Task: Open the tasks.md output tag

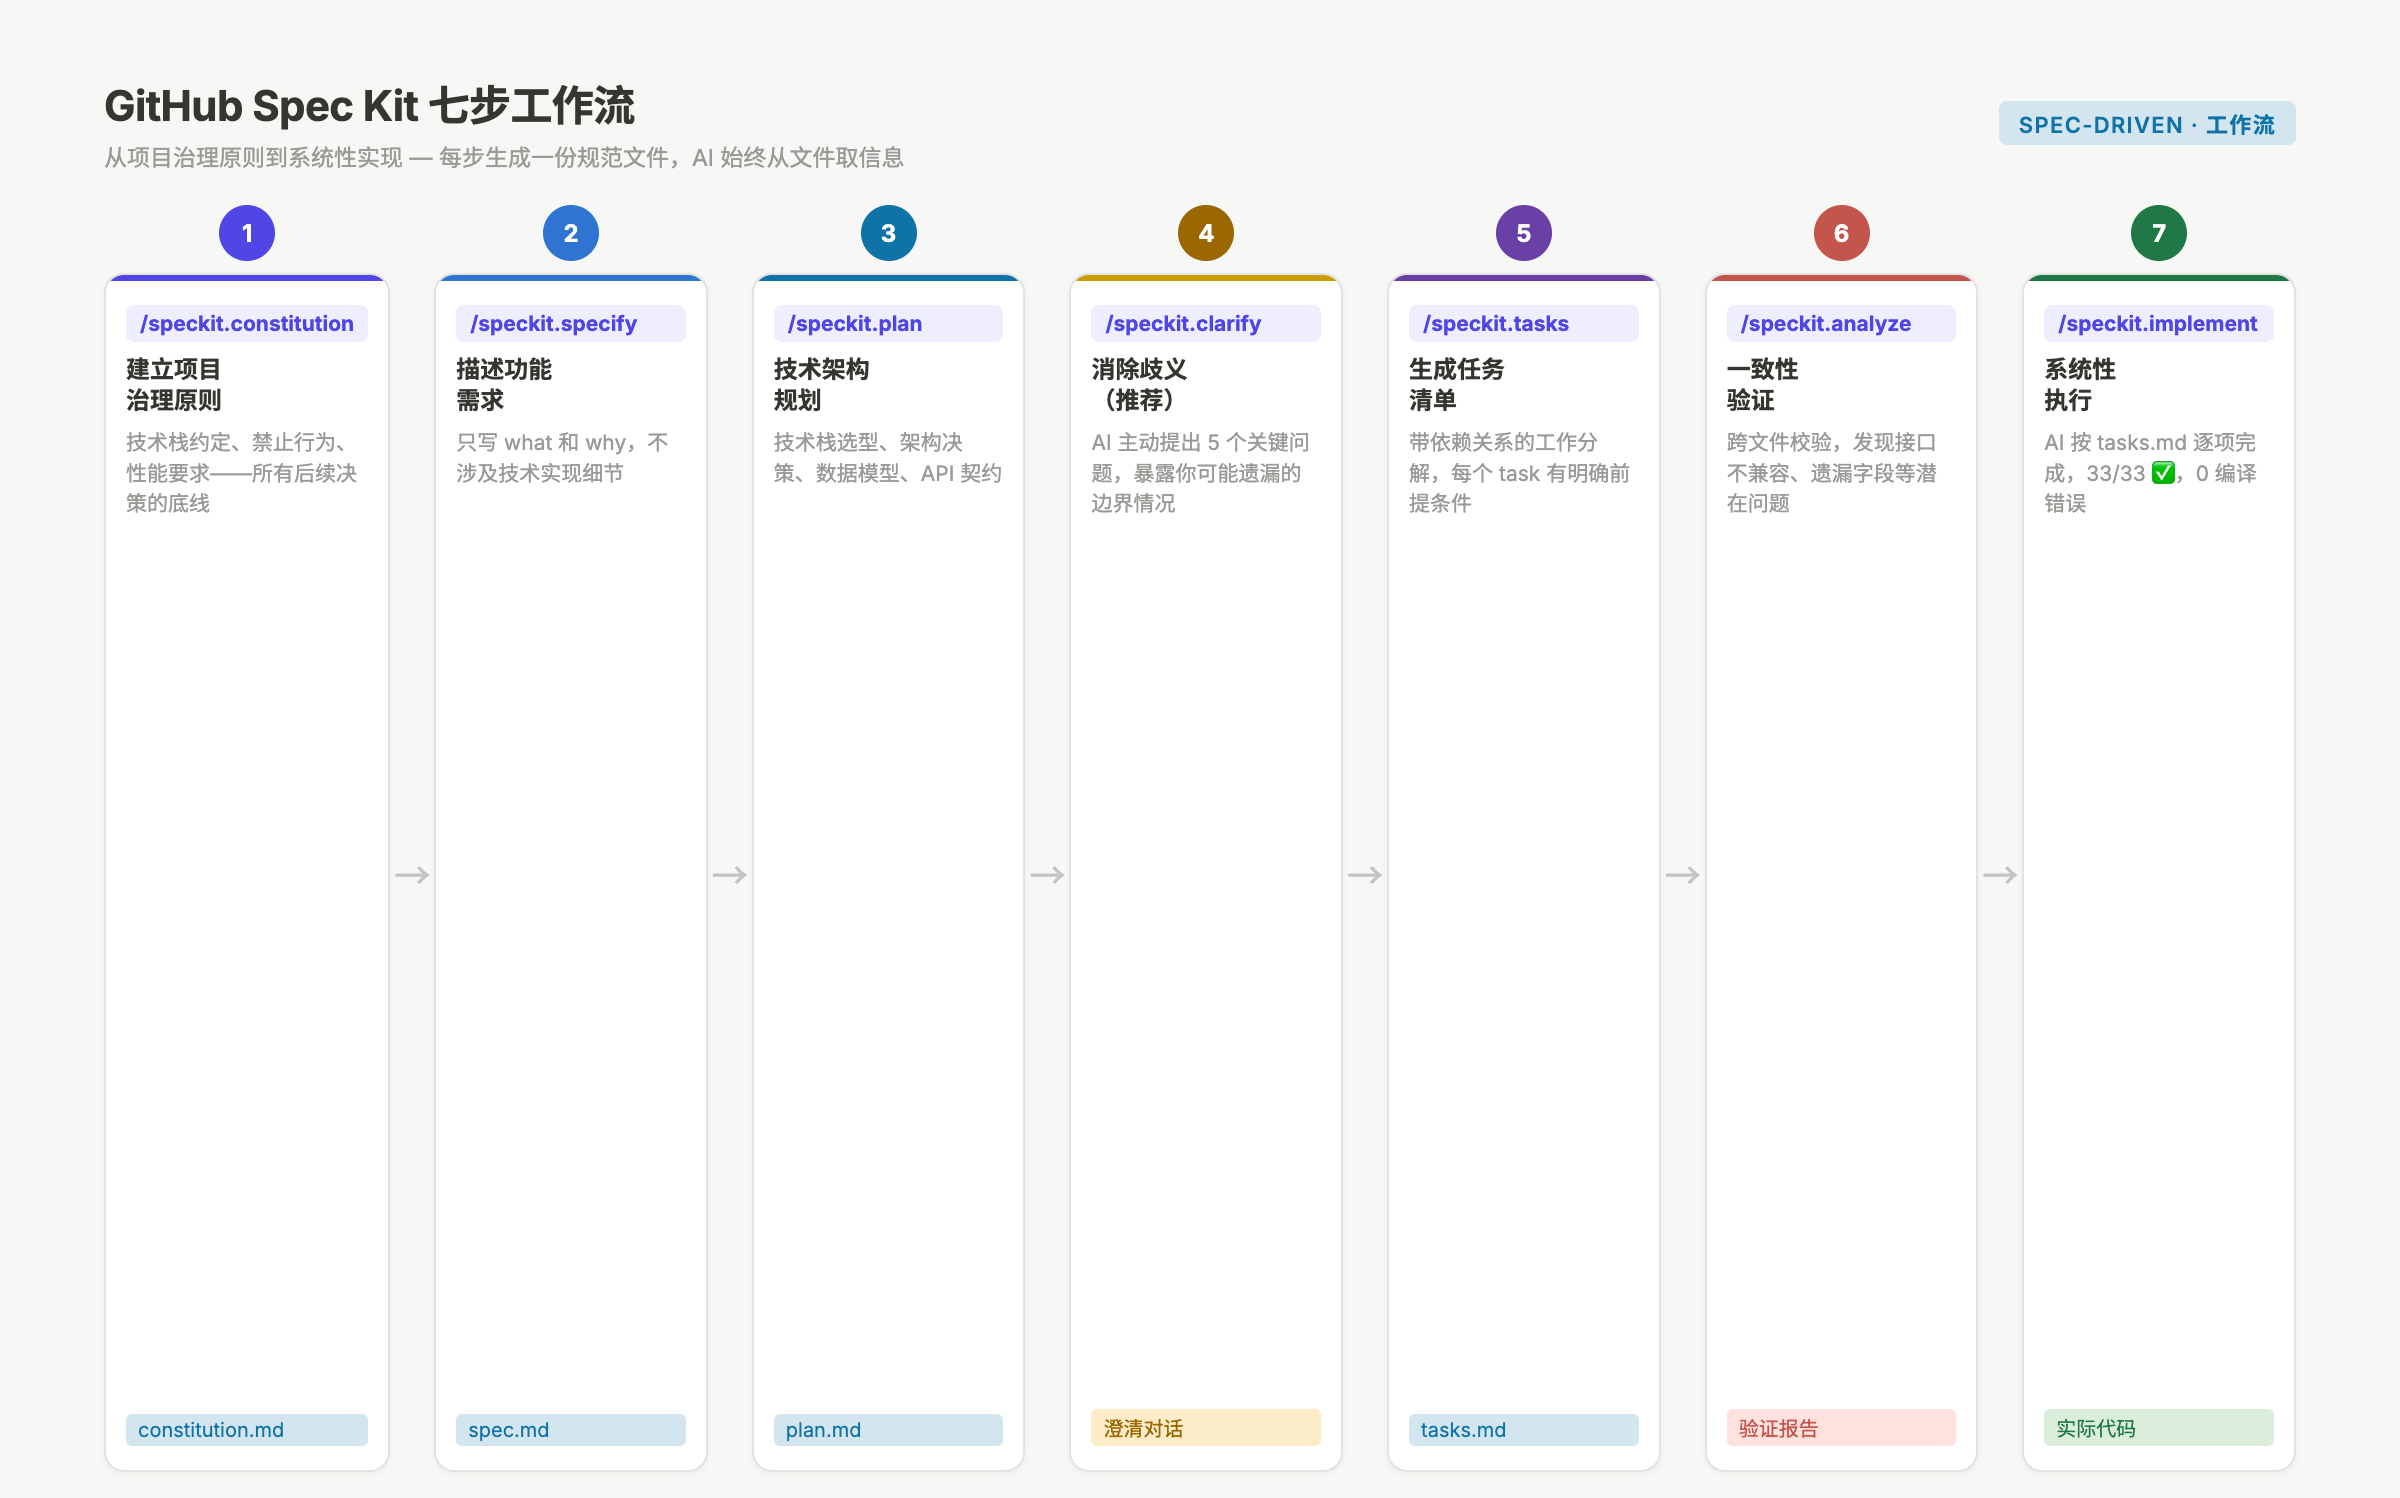Action: pos(1524,1430)
